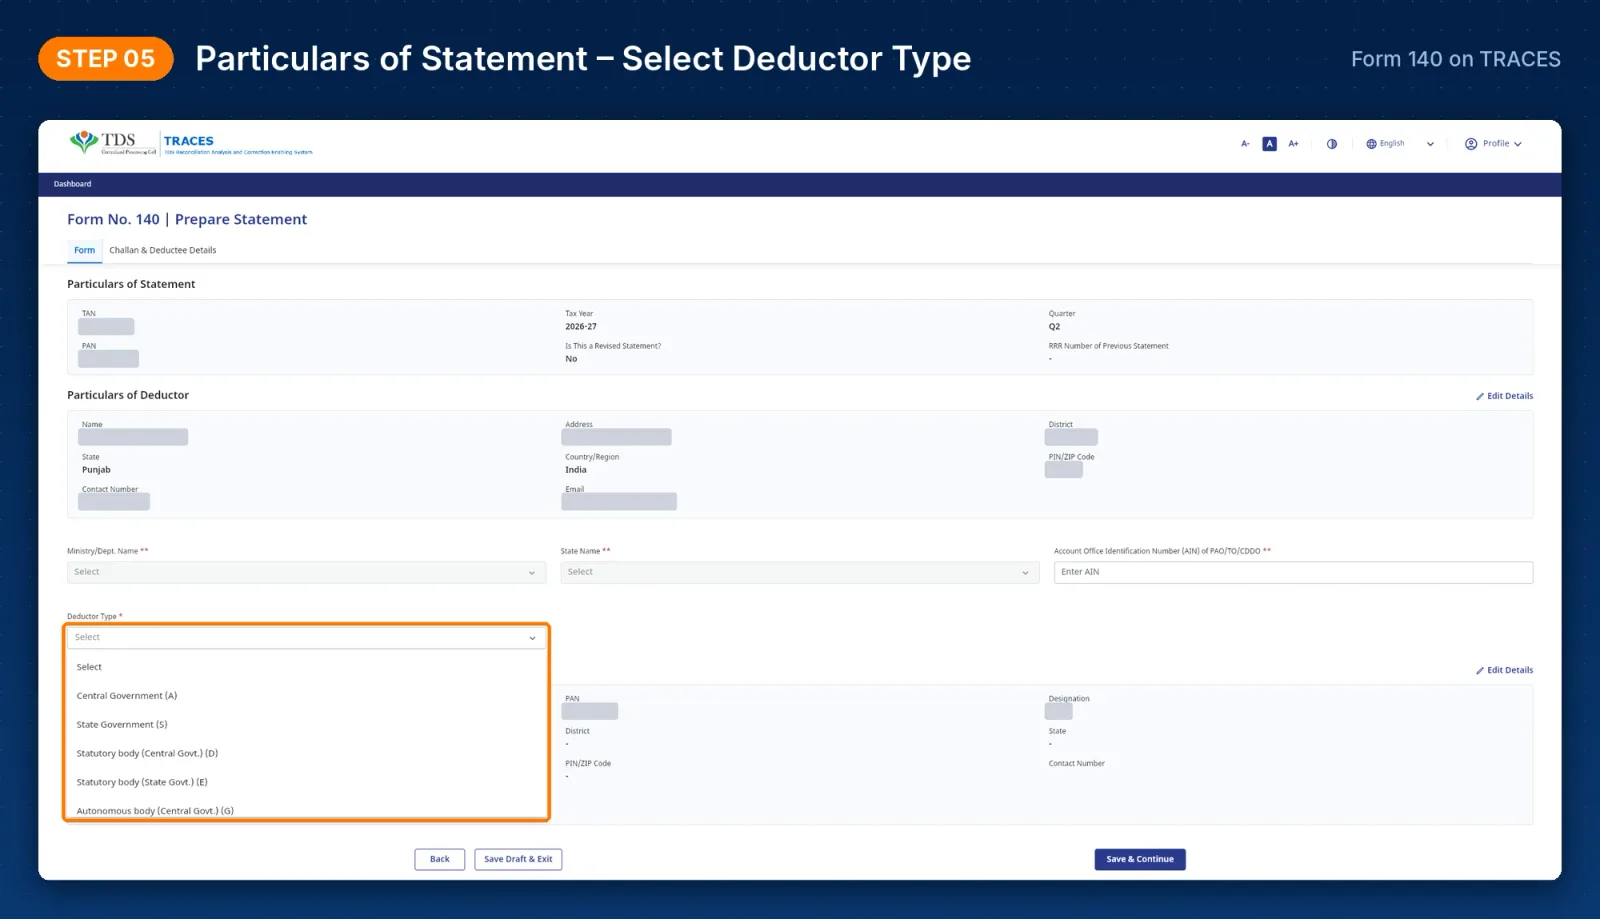Screen dimensions: 1600x919
Task: Click the 'Form No. 140 | Prepare Statement' heading
Action: coord(187,219)
